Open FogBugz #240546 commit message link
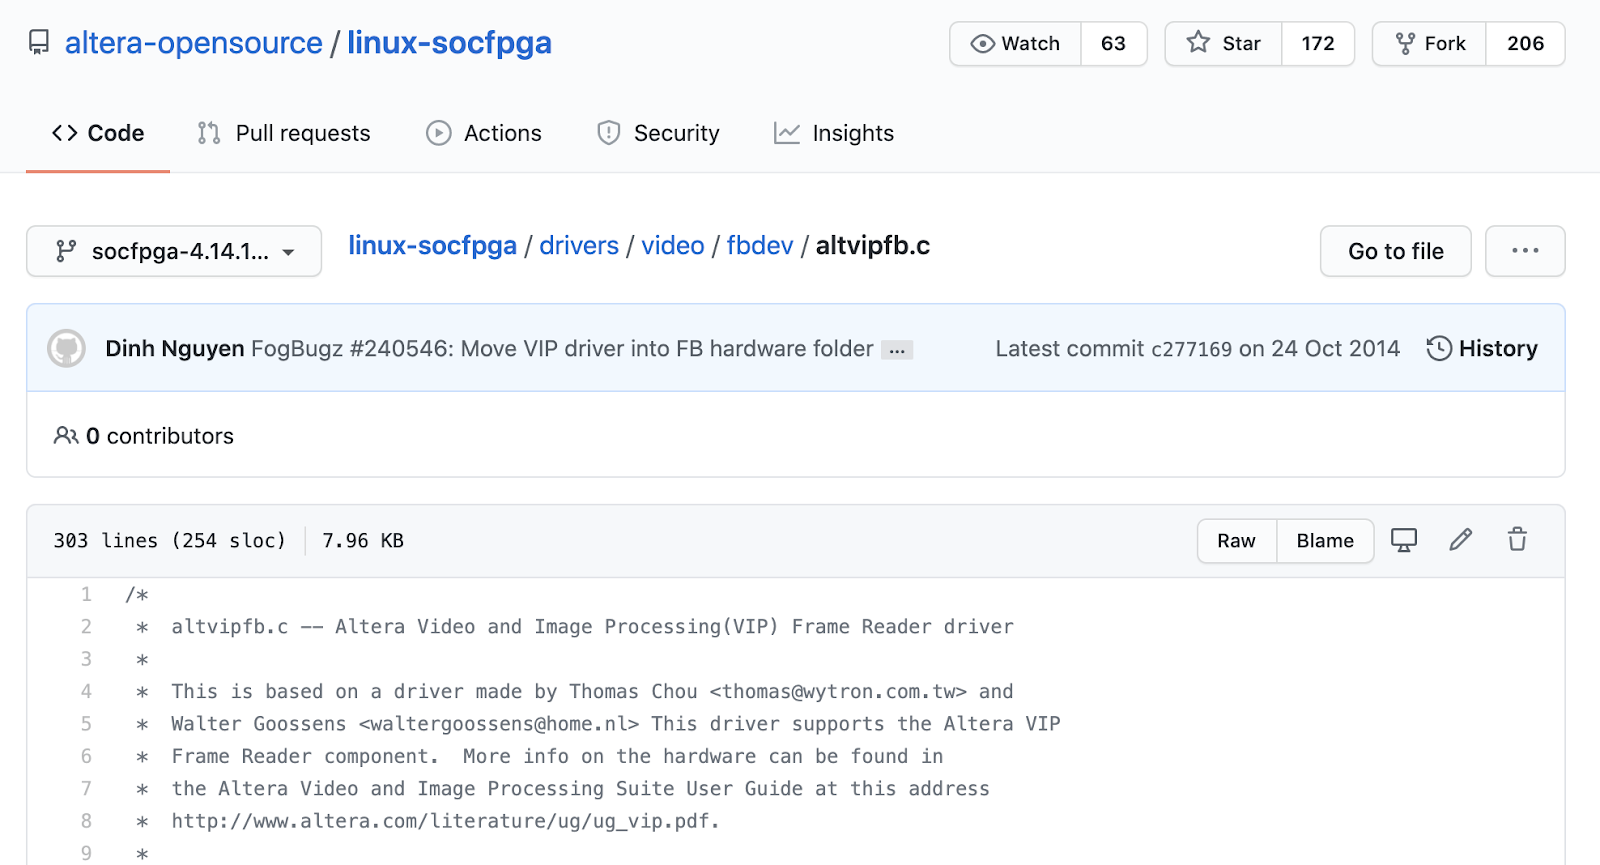 click(562, 348)
